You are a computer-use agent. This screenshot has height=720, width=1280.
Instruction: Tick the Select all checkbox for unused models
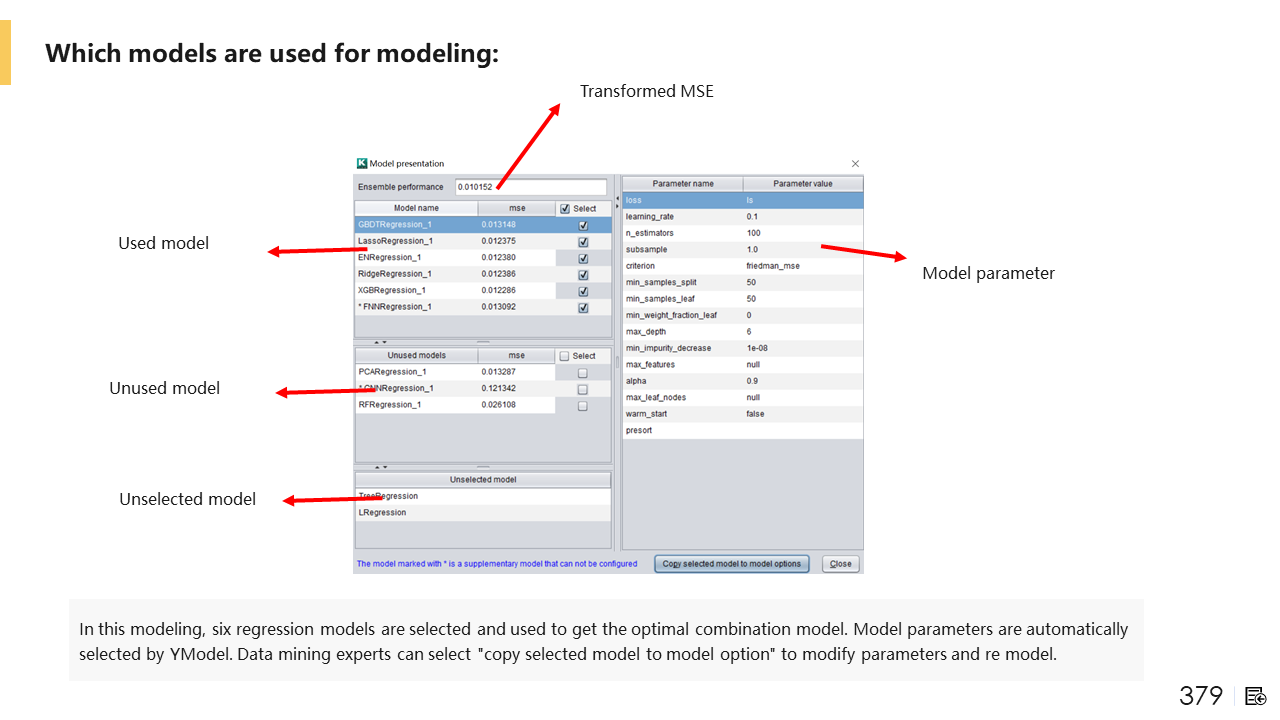pos(565,356)
